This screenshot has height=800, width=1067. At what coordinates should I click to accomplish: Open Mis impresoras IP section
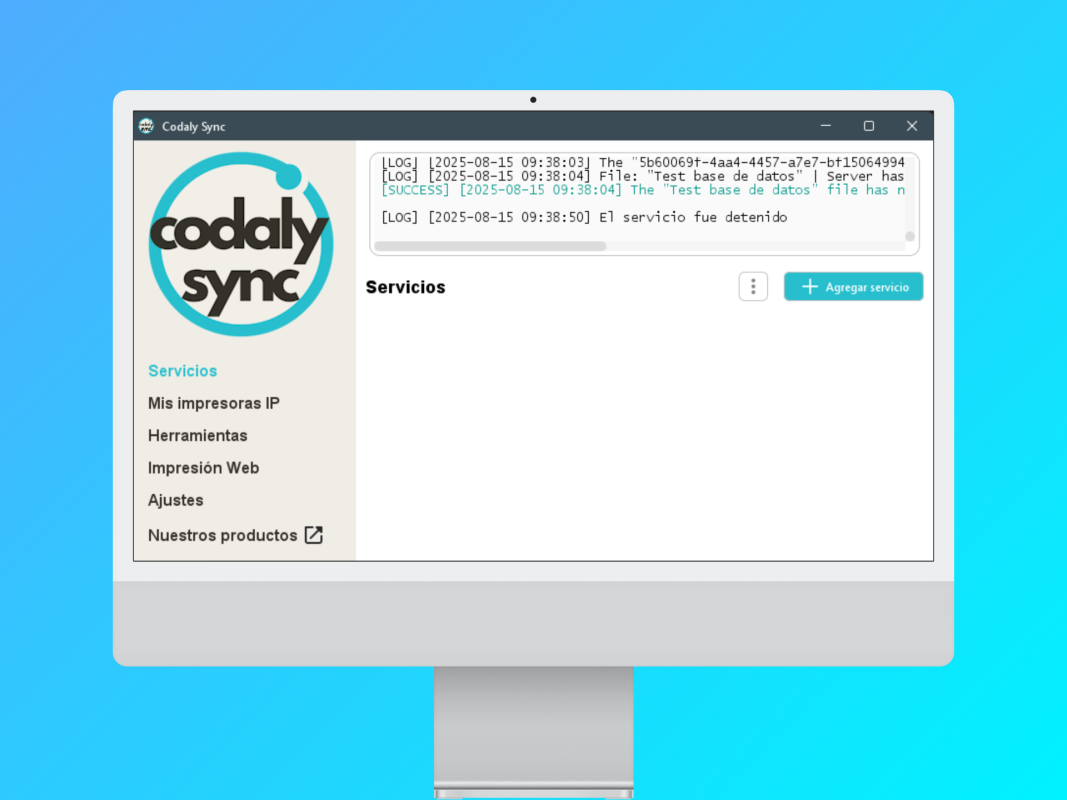213,403
